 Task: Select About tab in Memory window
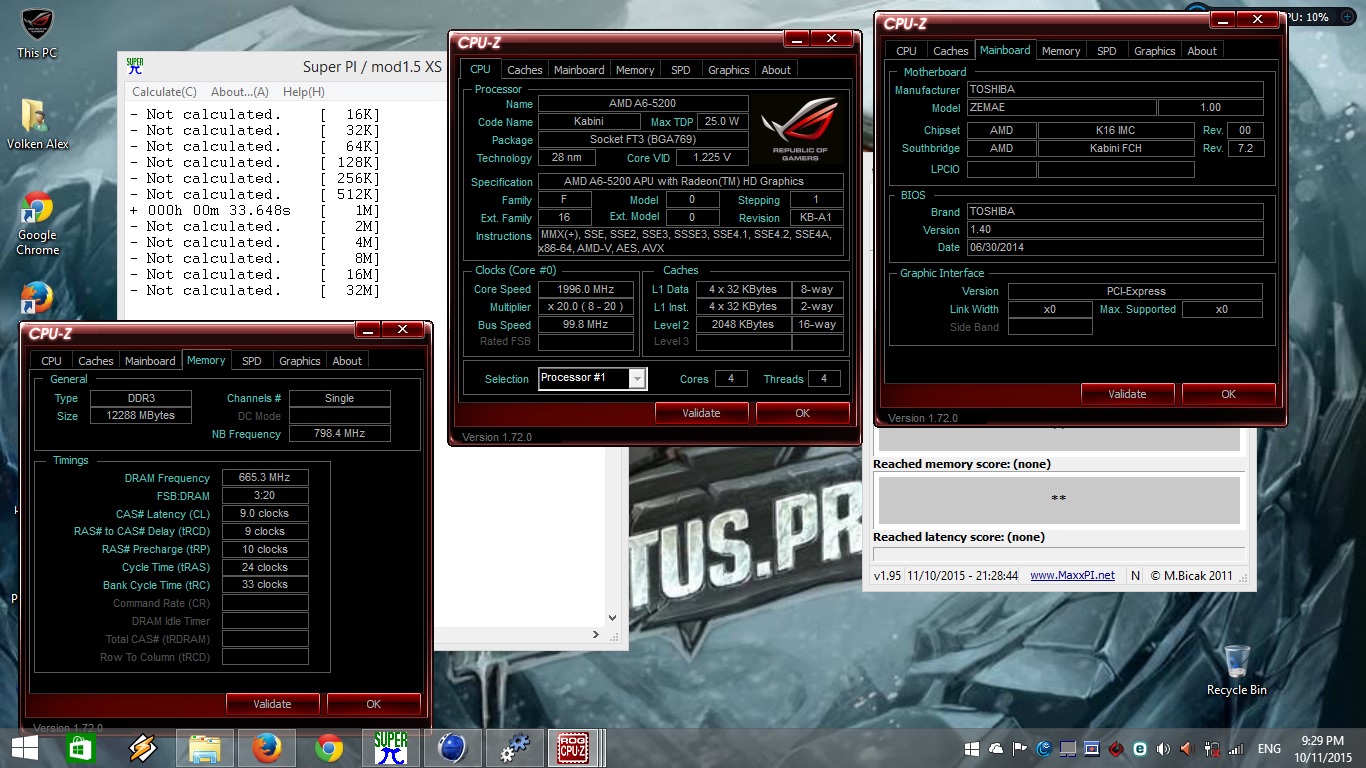[x=347, y=361]
